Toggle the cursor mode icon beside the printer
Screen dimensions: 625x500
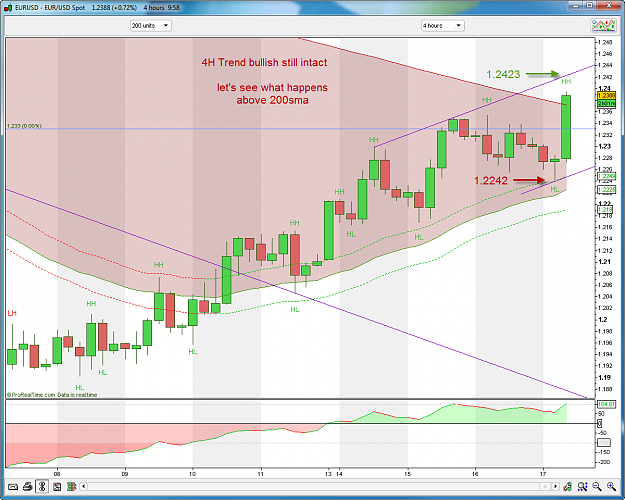click(x=42, y=486)
